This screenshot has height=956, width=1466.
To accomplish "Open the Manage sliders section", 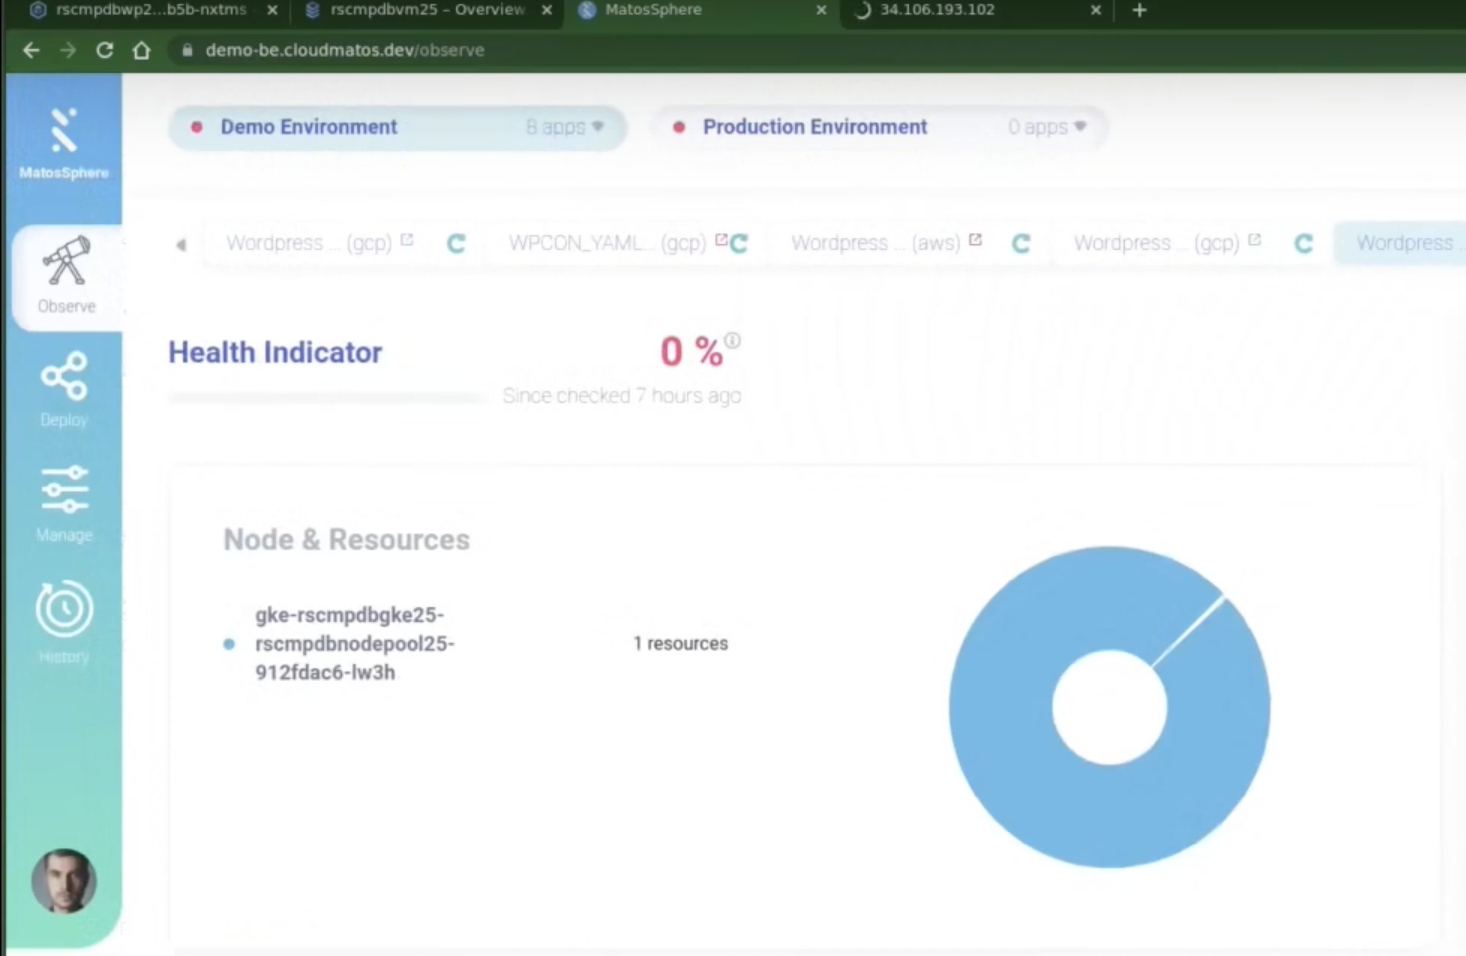I will click(64, 503).
